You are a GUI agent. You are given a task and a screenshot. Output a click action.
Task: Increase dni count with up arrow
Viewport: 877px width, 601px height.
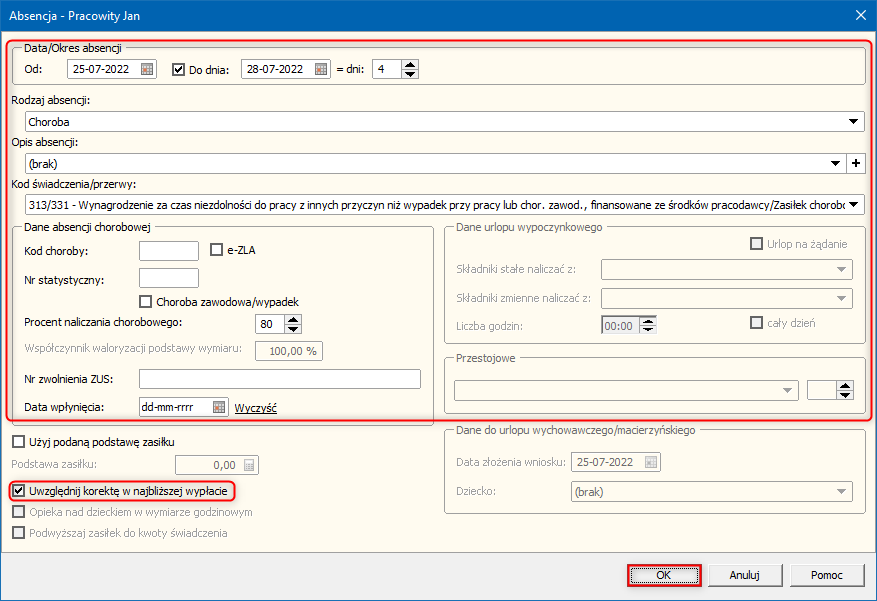410,65
